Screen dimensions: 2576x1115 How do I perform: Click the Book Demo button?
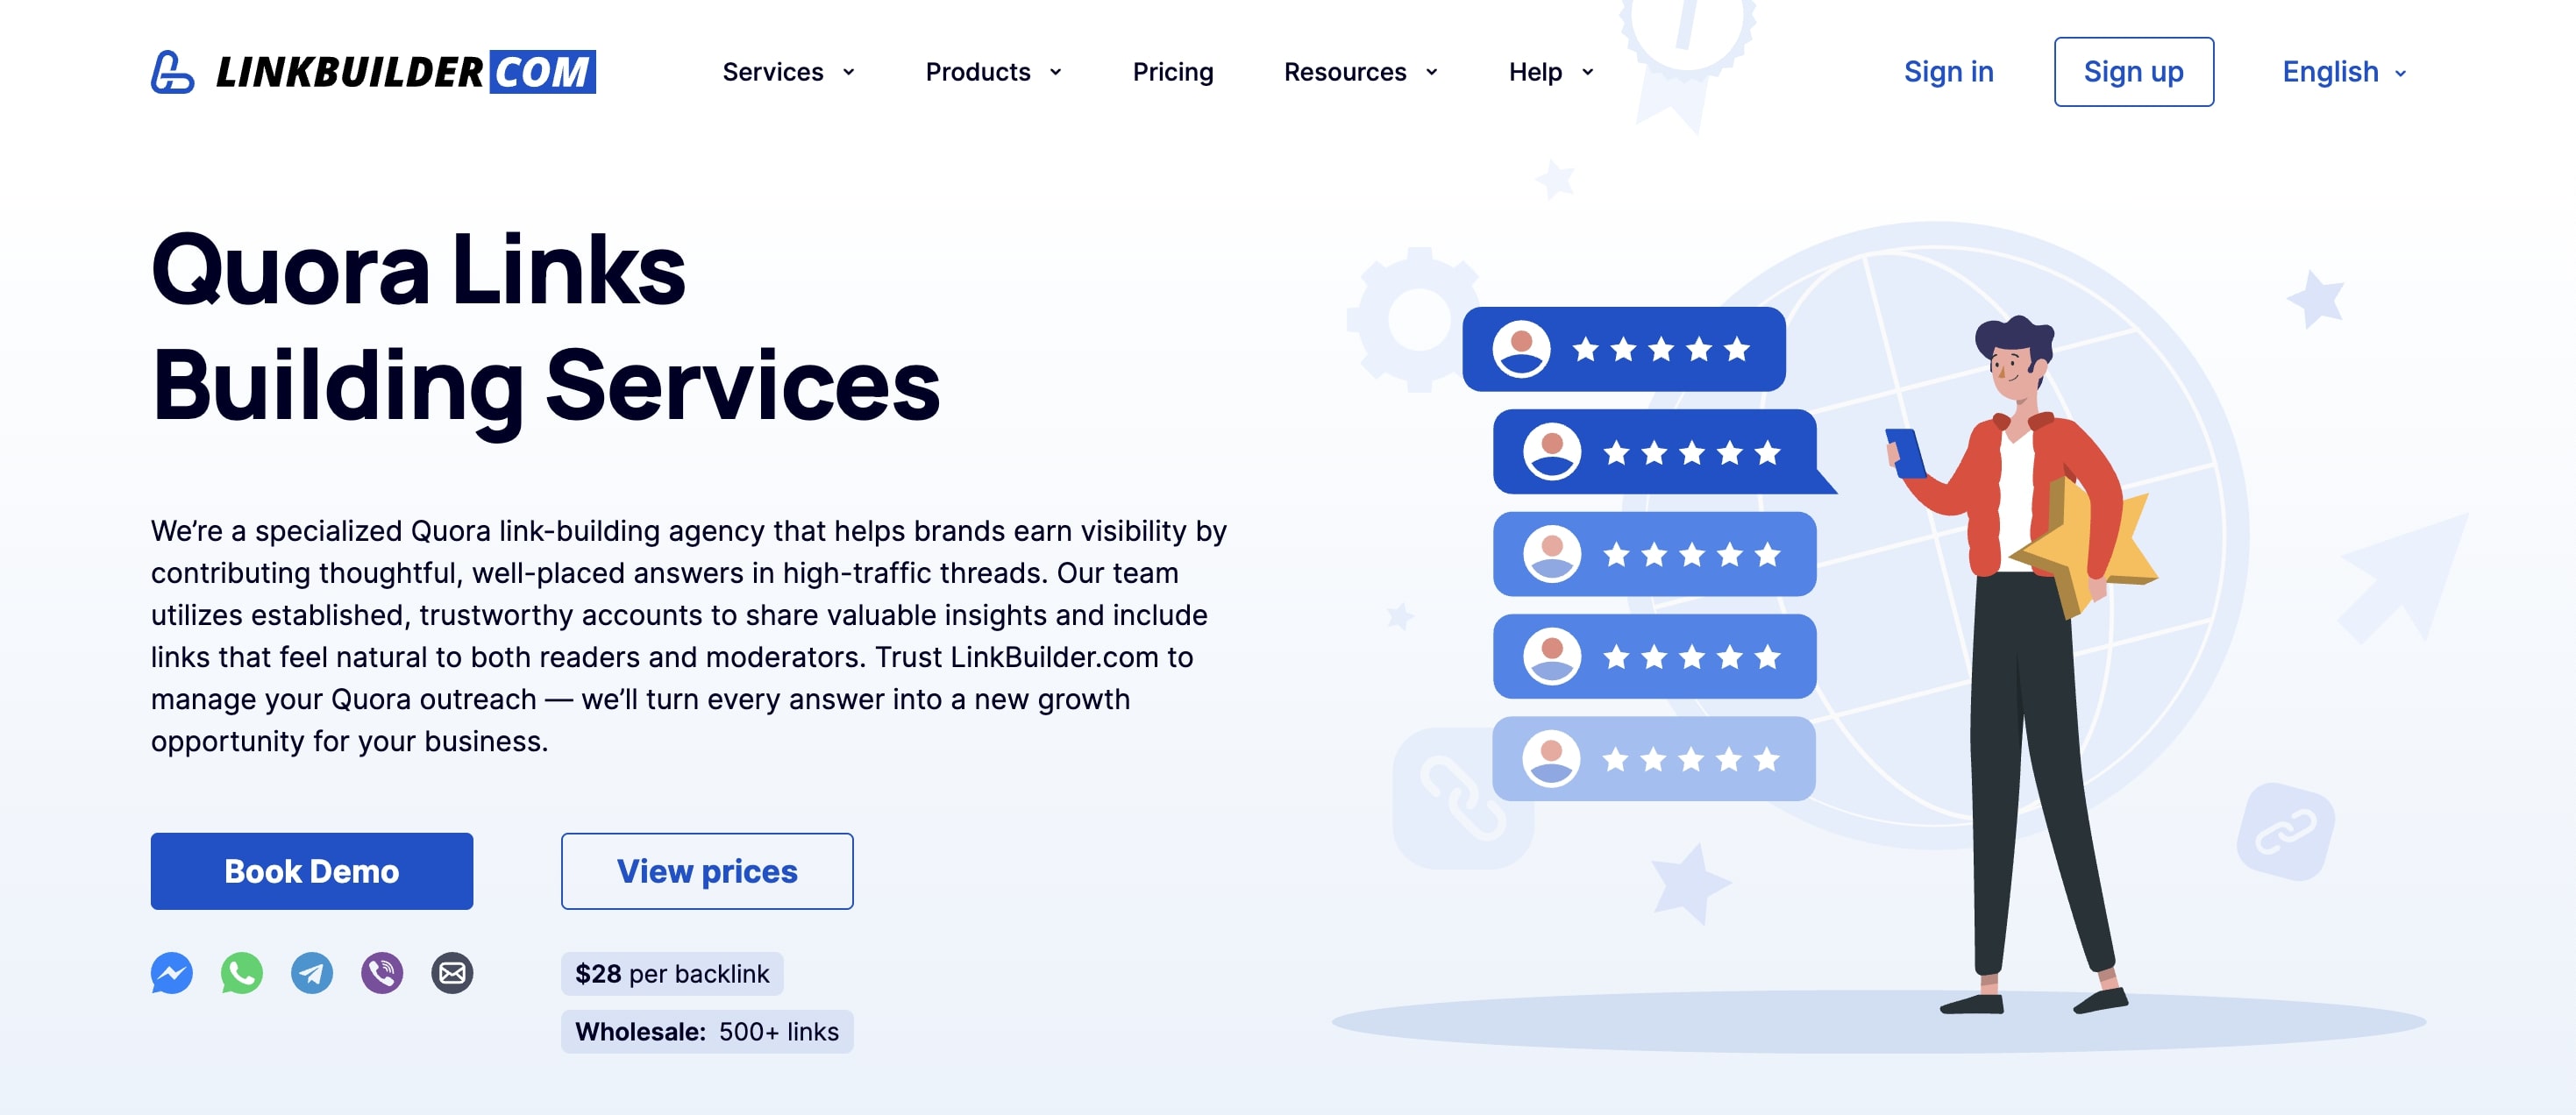point(312,871)
